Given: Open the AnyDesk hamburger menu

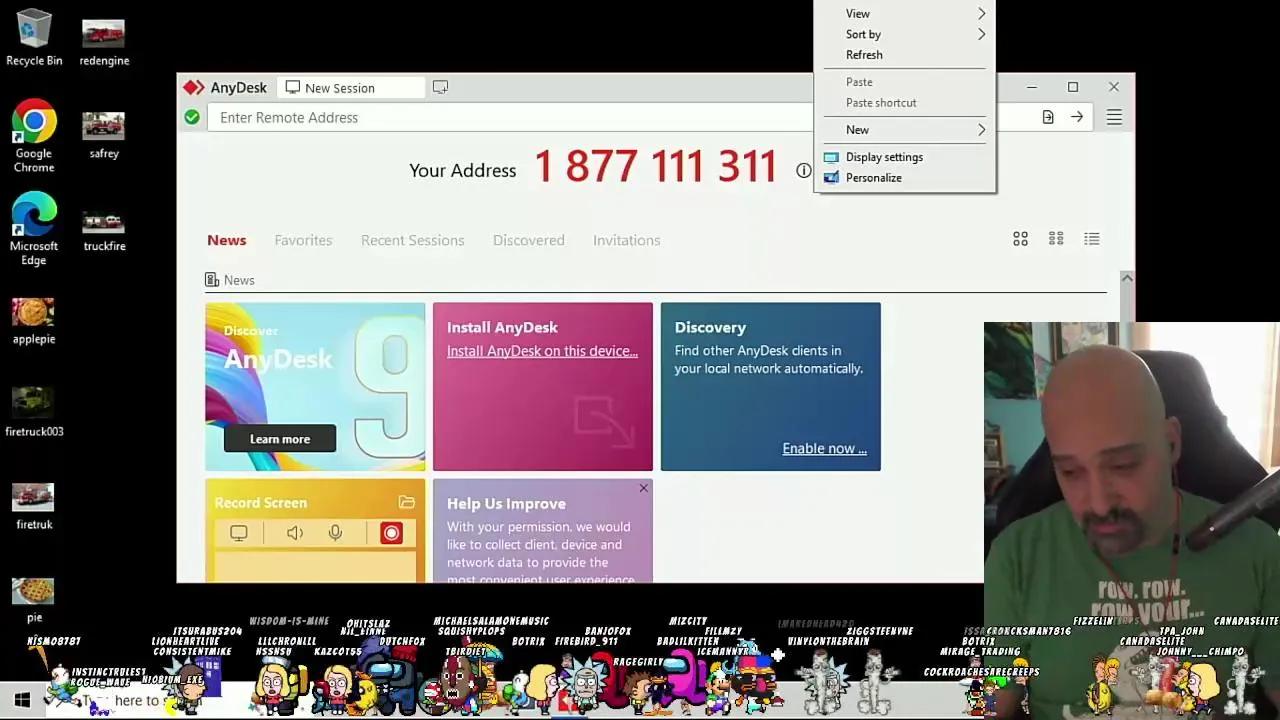Looking at the screenshot, I should [x=1114, y=118].
